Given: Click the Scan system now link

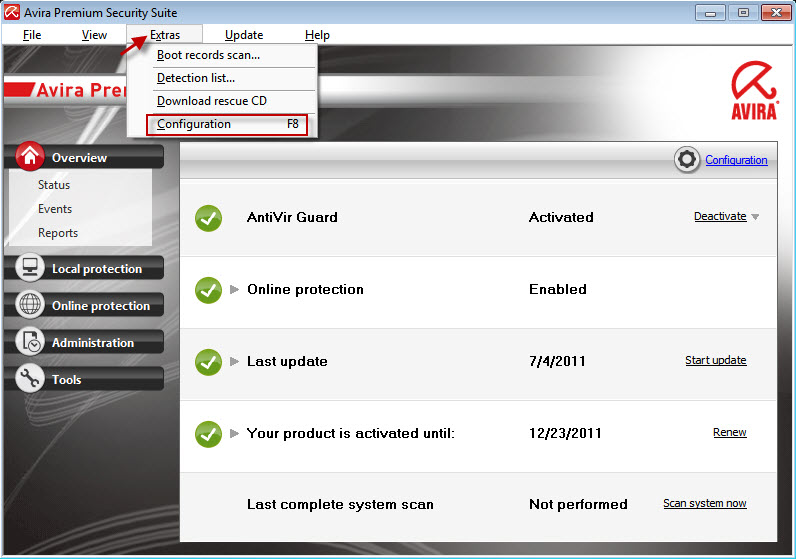Looking at the screenshot, I should point(705,503).
